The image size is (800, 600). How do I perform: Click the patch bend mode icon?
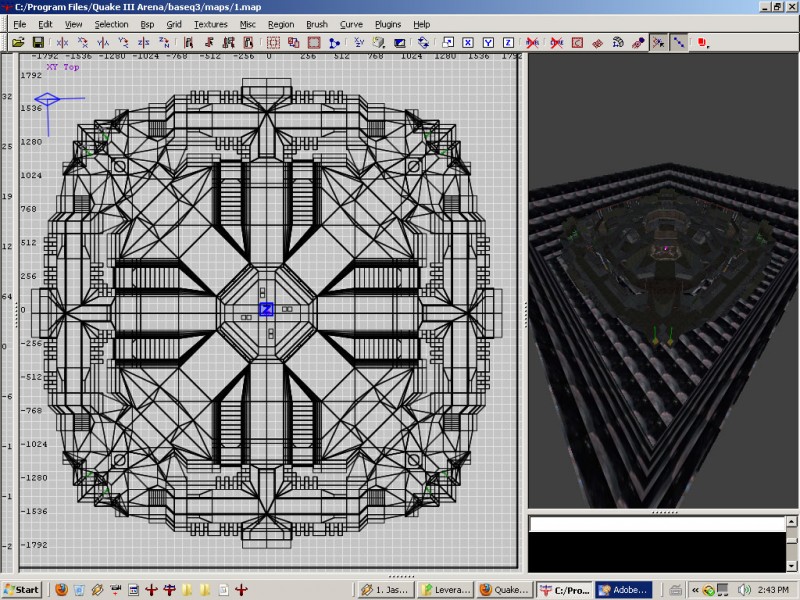618,42
